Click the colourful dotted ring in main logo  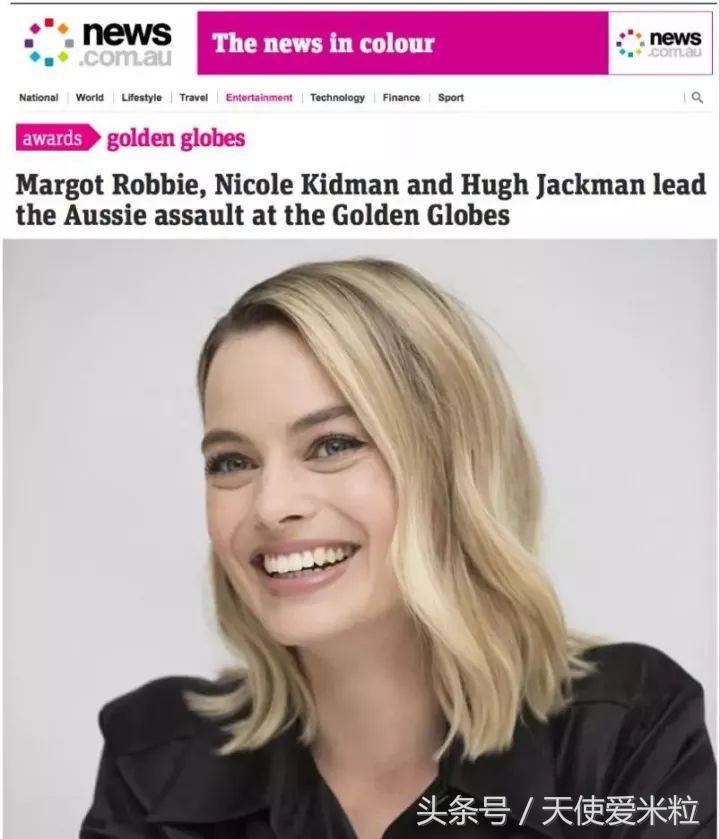click(x=49, y=43)
